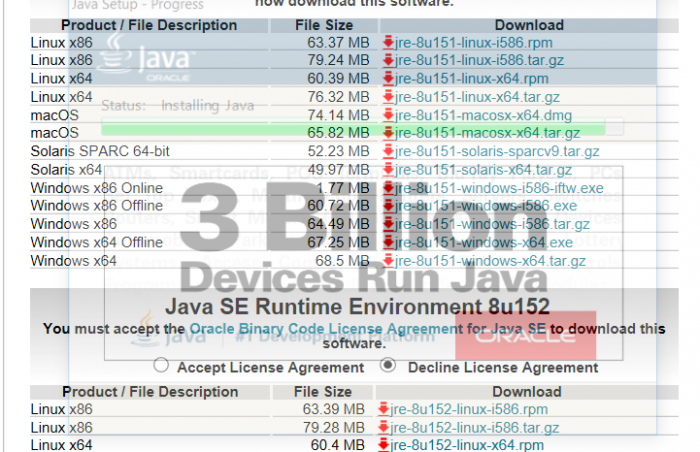Download jre-8u151-windows-x64.tar.gz
700x452 pixels.
point(490,261)
